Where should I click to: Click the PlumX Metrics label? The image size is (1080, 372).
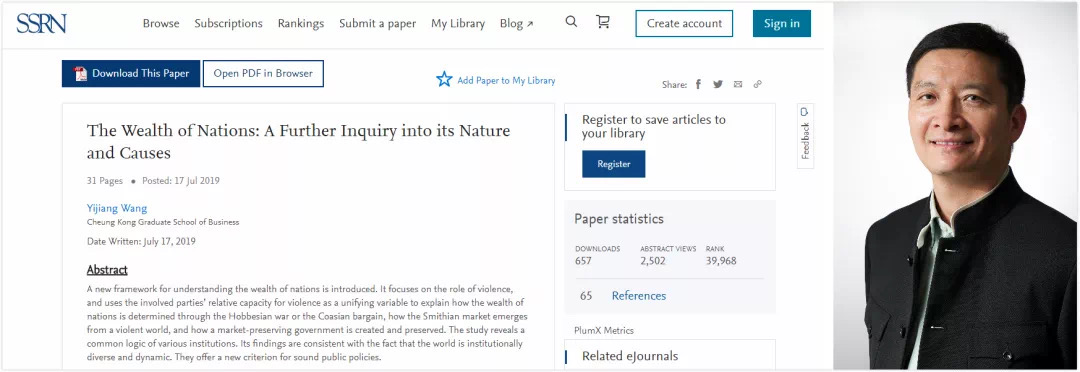604,331
